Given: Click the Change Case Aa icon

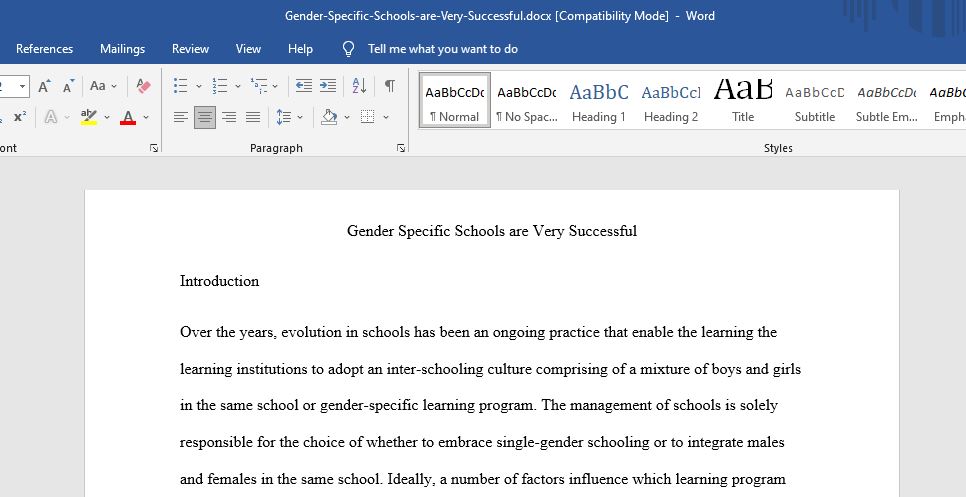Looking at the screenshot, I should 97,86.
